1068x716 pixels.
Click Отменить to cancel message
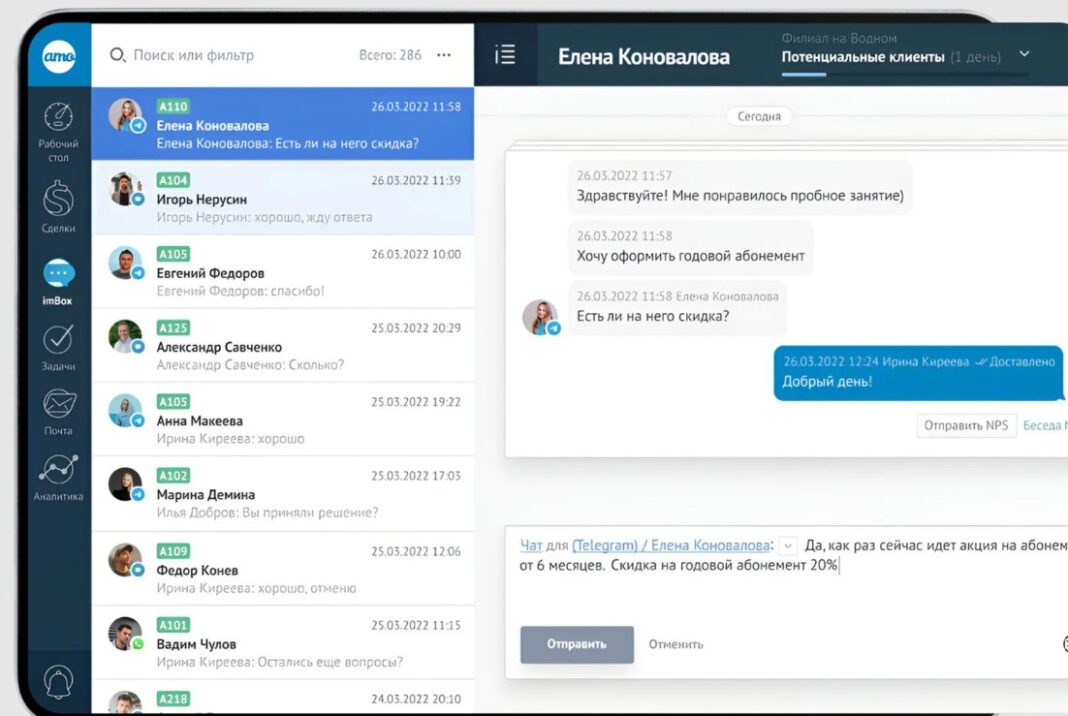click(676, 644)
